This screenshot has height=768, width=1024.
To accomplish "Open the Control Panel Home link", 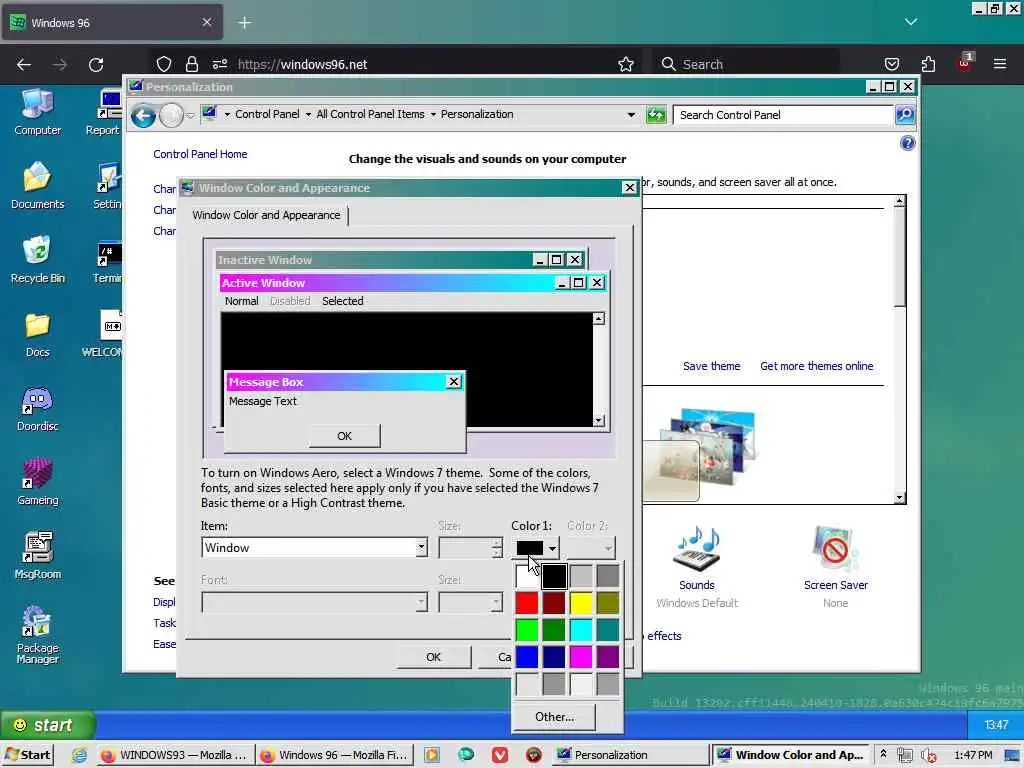I will pos(200,154).
